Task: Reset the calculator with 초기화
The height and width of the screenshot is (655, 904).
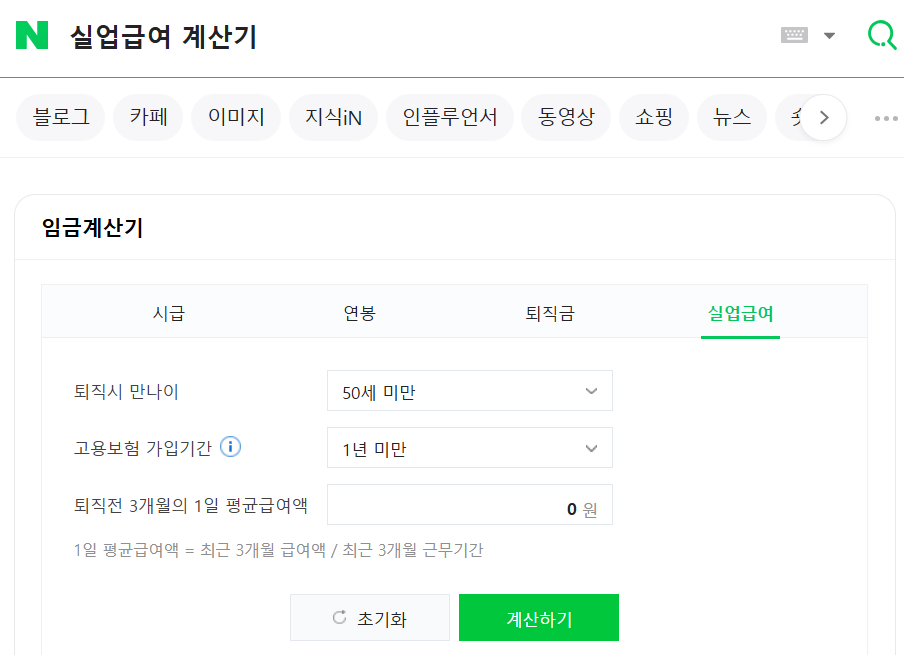Action: click(x=369, y=617)
